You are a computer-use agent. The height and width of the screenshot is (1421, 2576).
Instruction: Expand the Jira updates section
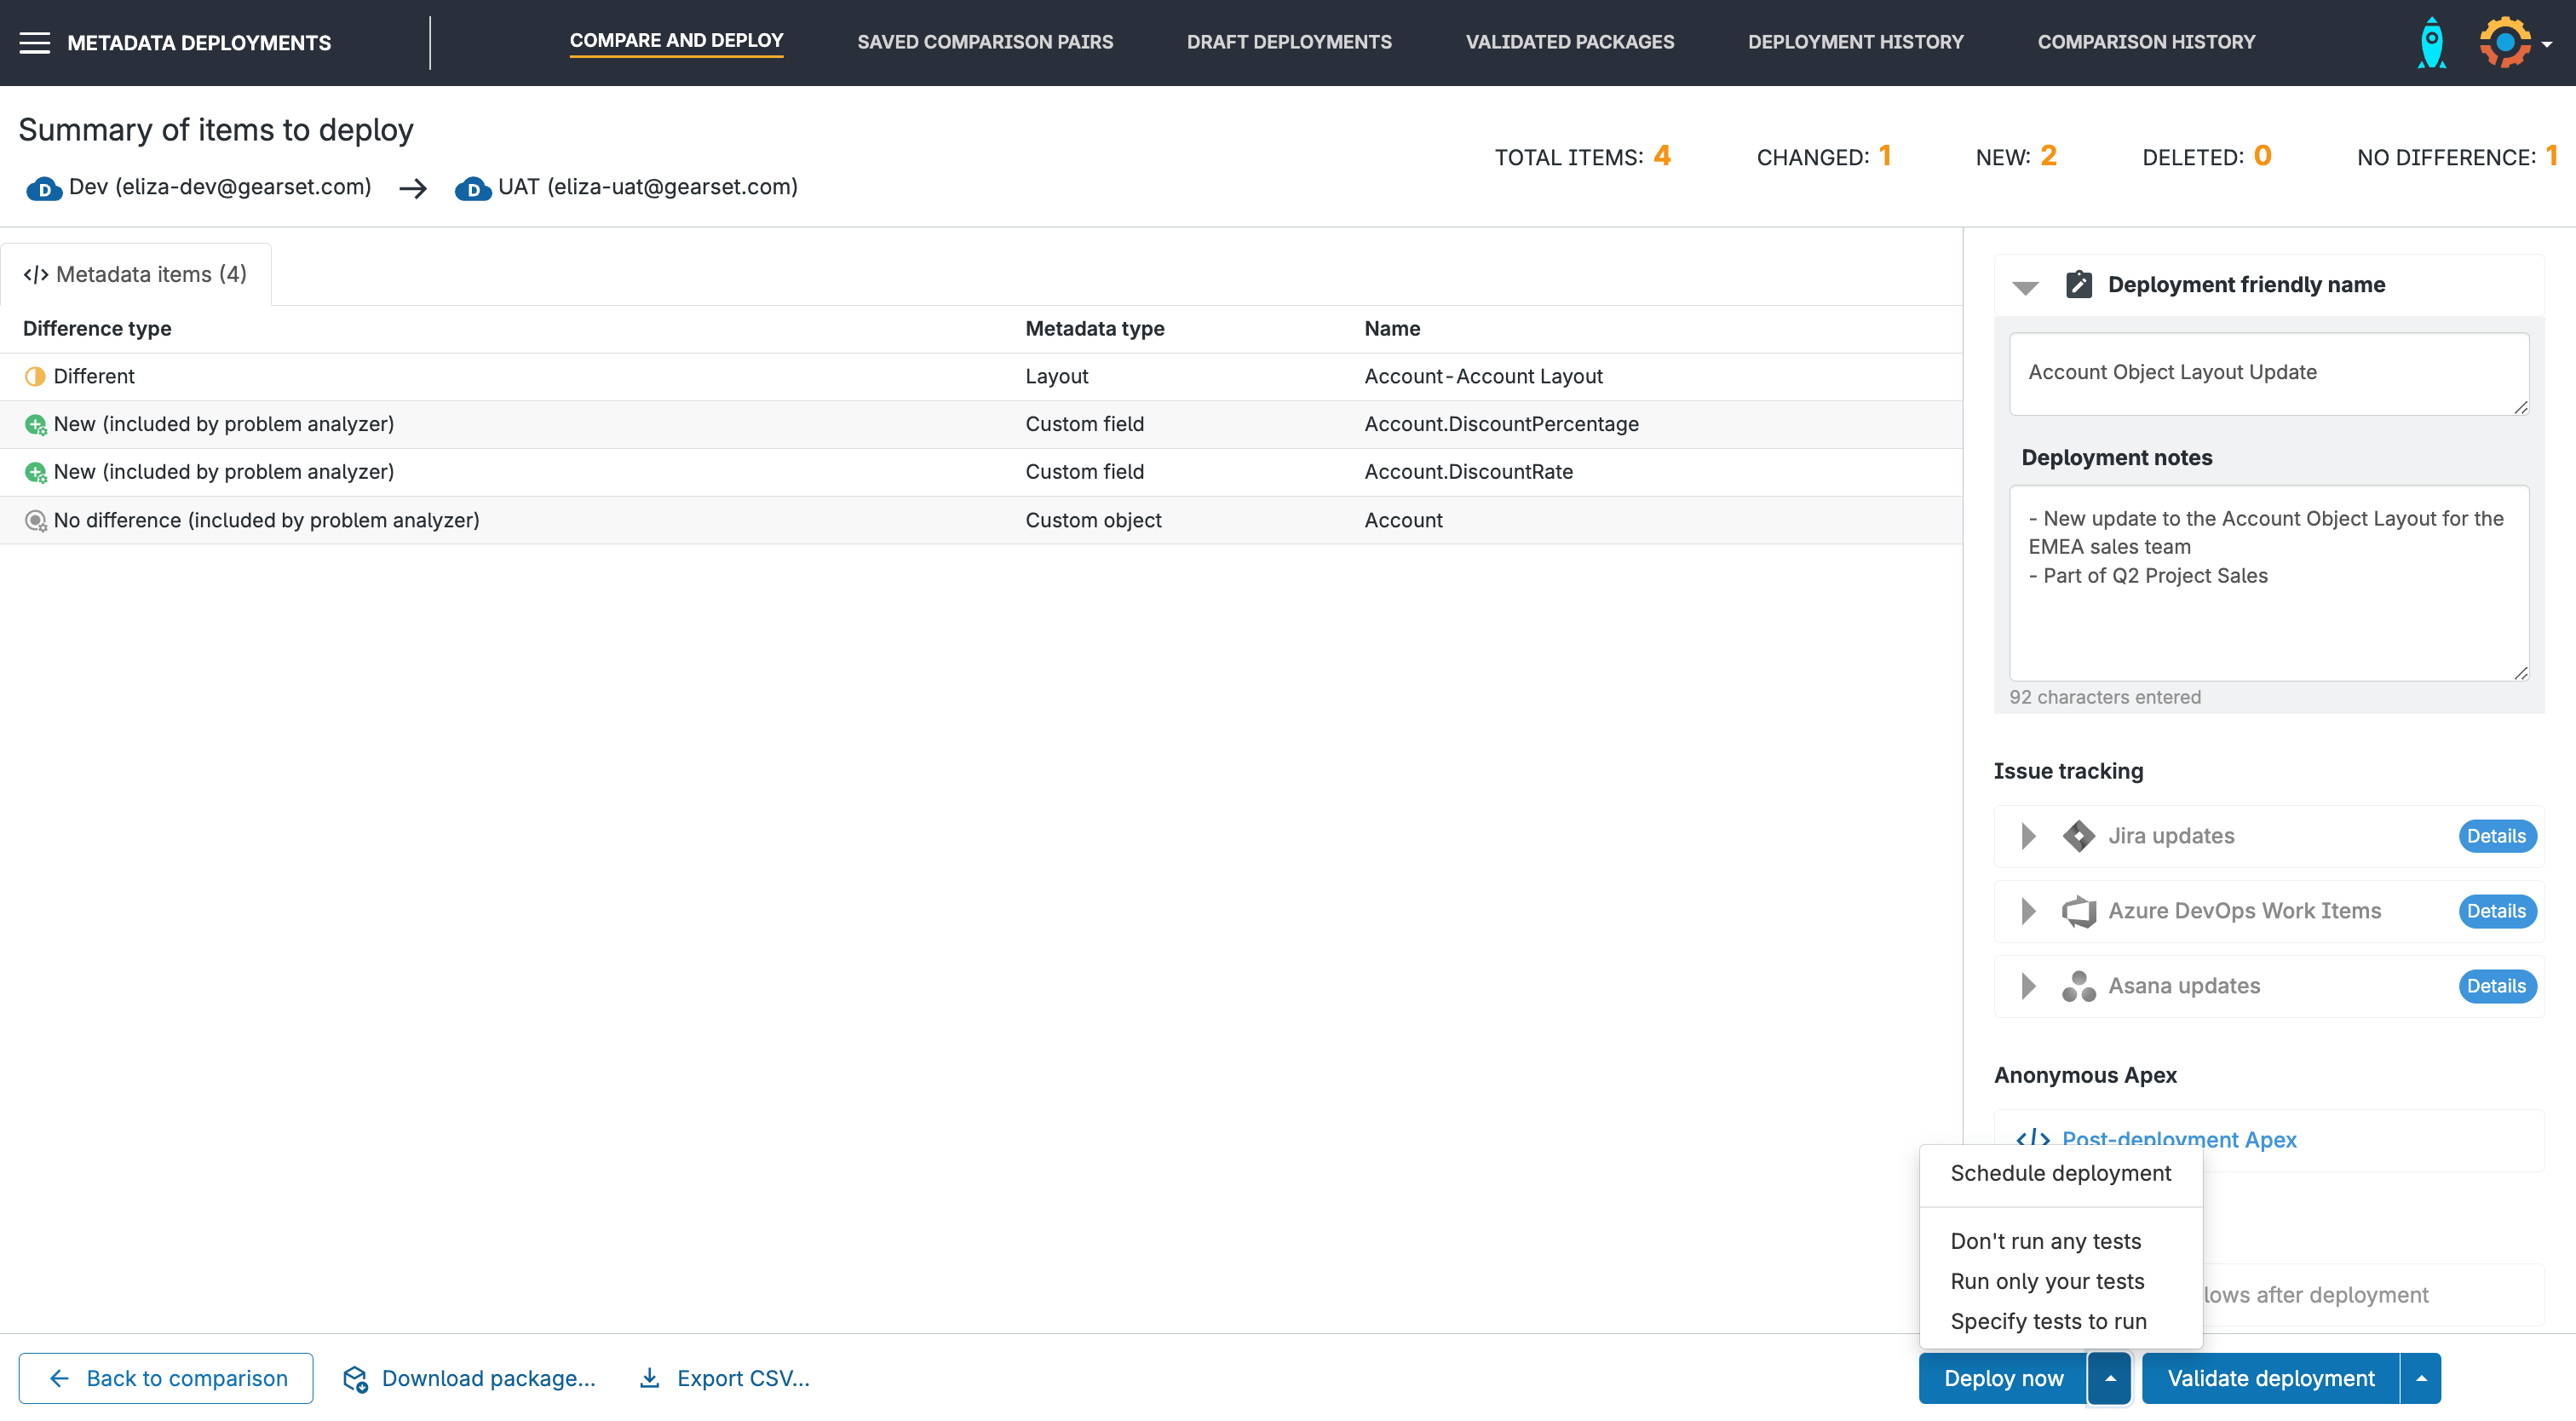(x=2029, y=836)
